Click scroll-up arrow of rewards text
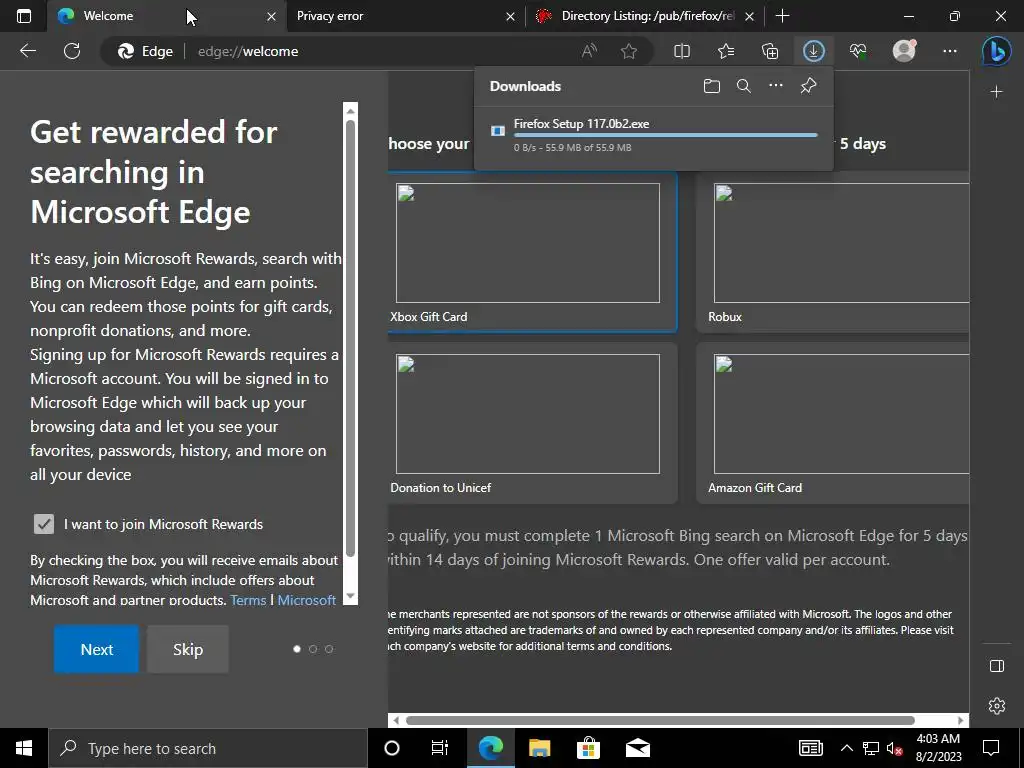 351,110
